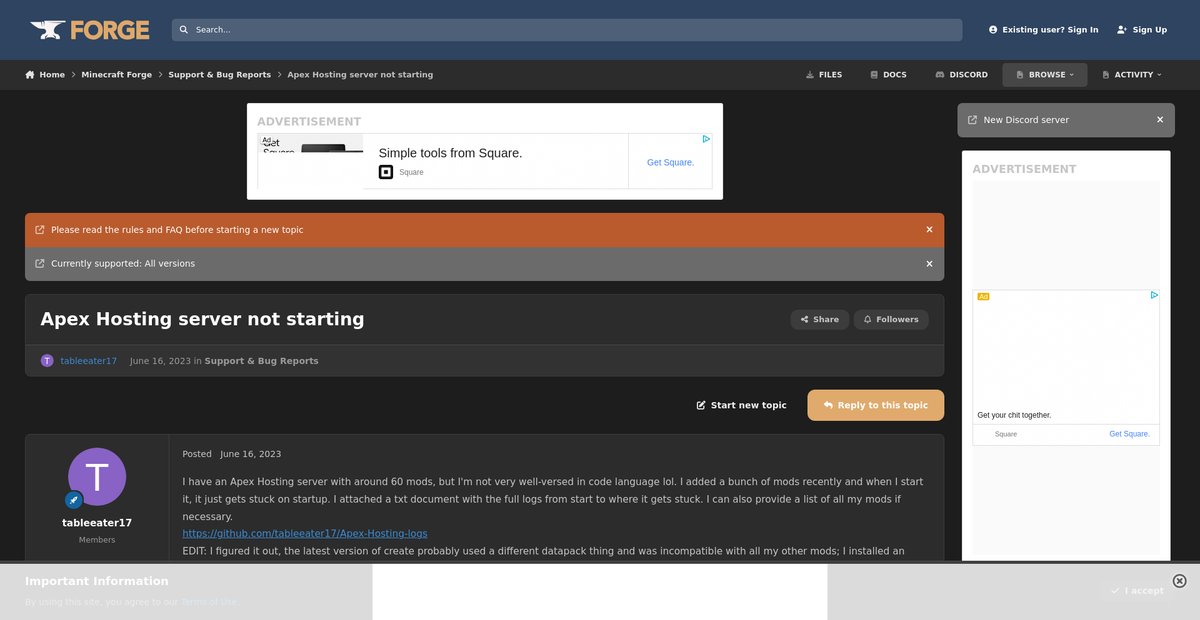Go to Support & Bug Reports breadcrumb

coord(219,75)
